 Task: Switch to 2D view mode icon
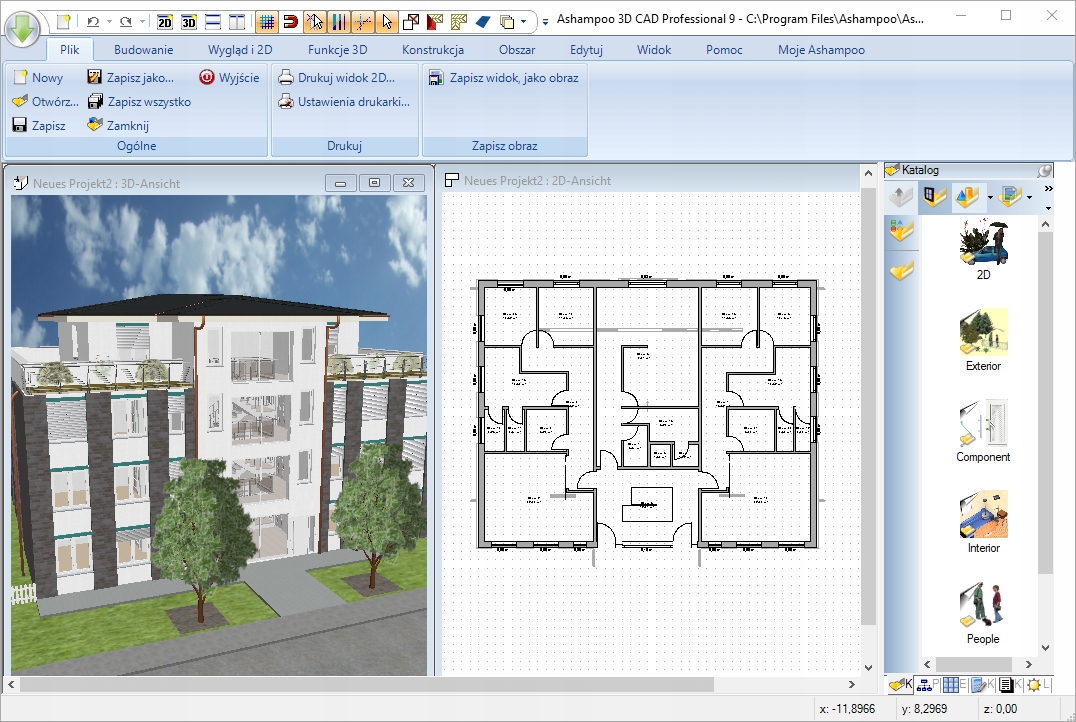(166, 20)
